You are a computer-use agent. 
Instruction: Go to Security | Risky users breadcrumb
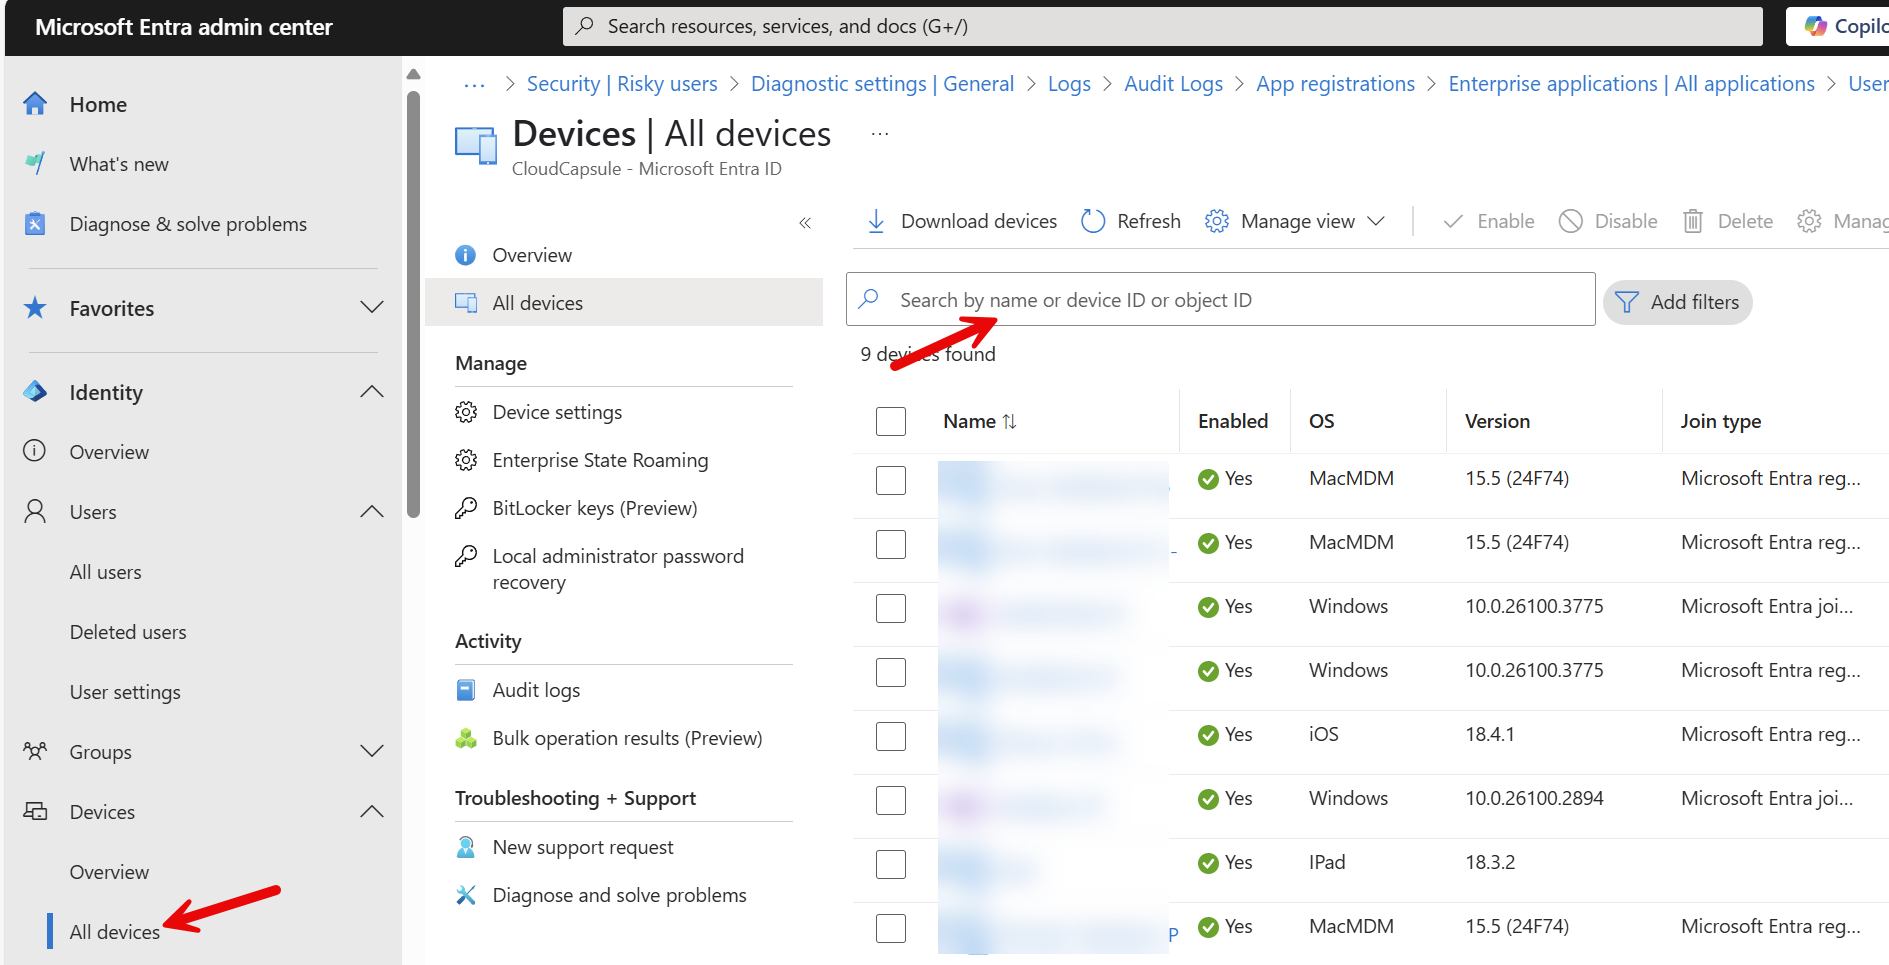coord(622,84)
